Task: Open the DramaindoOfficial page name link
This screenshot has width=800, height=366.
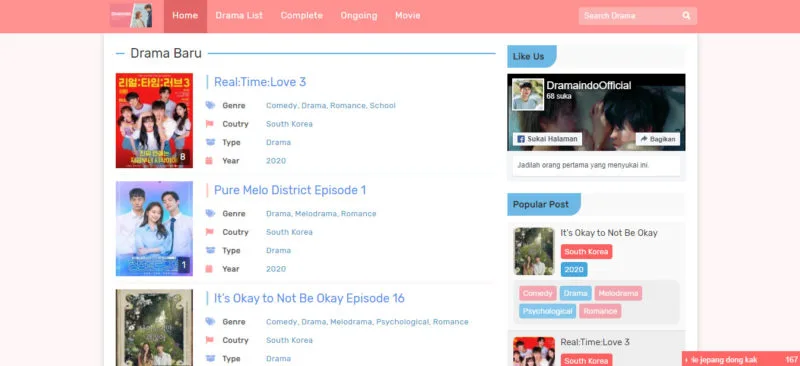Action: pos(589,85)
